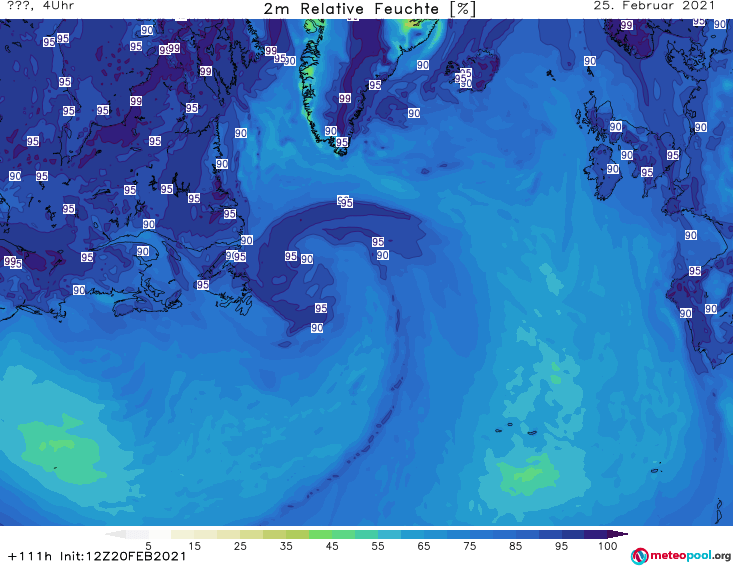Click the '15' value on the color scale
733x566 pixels.
(x=194, y=546)
